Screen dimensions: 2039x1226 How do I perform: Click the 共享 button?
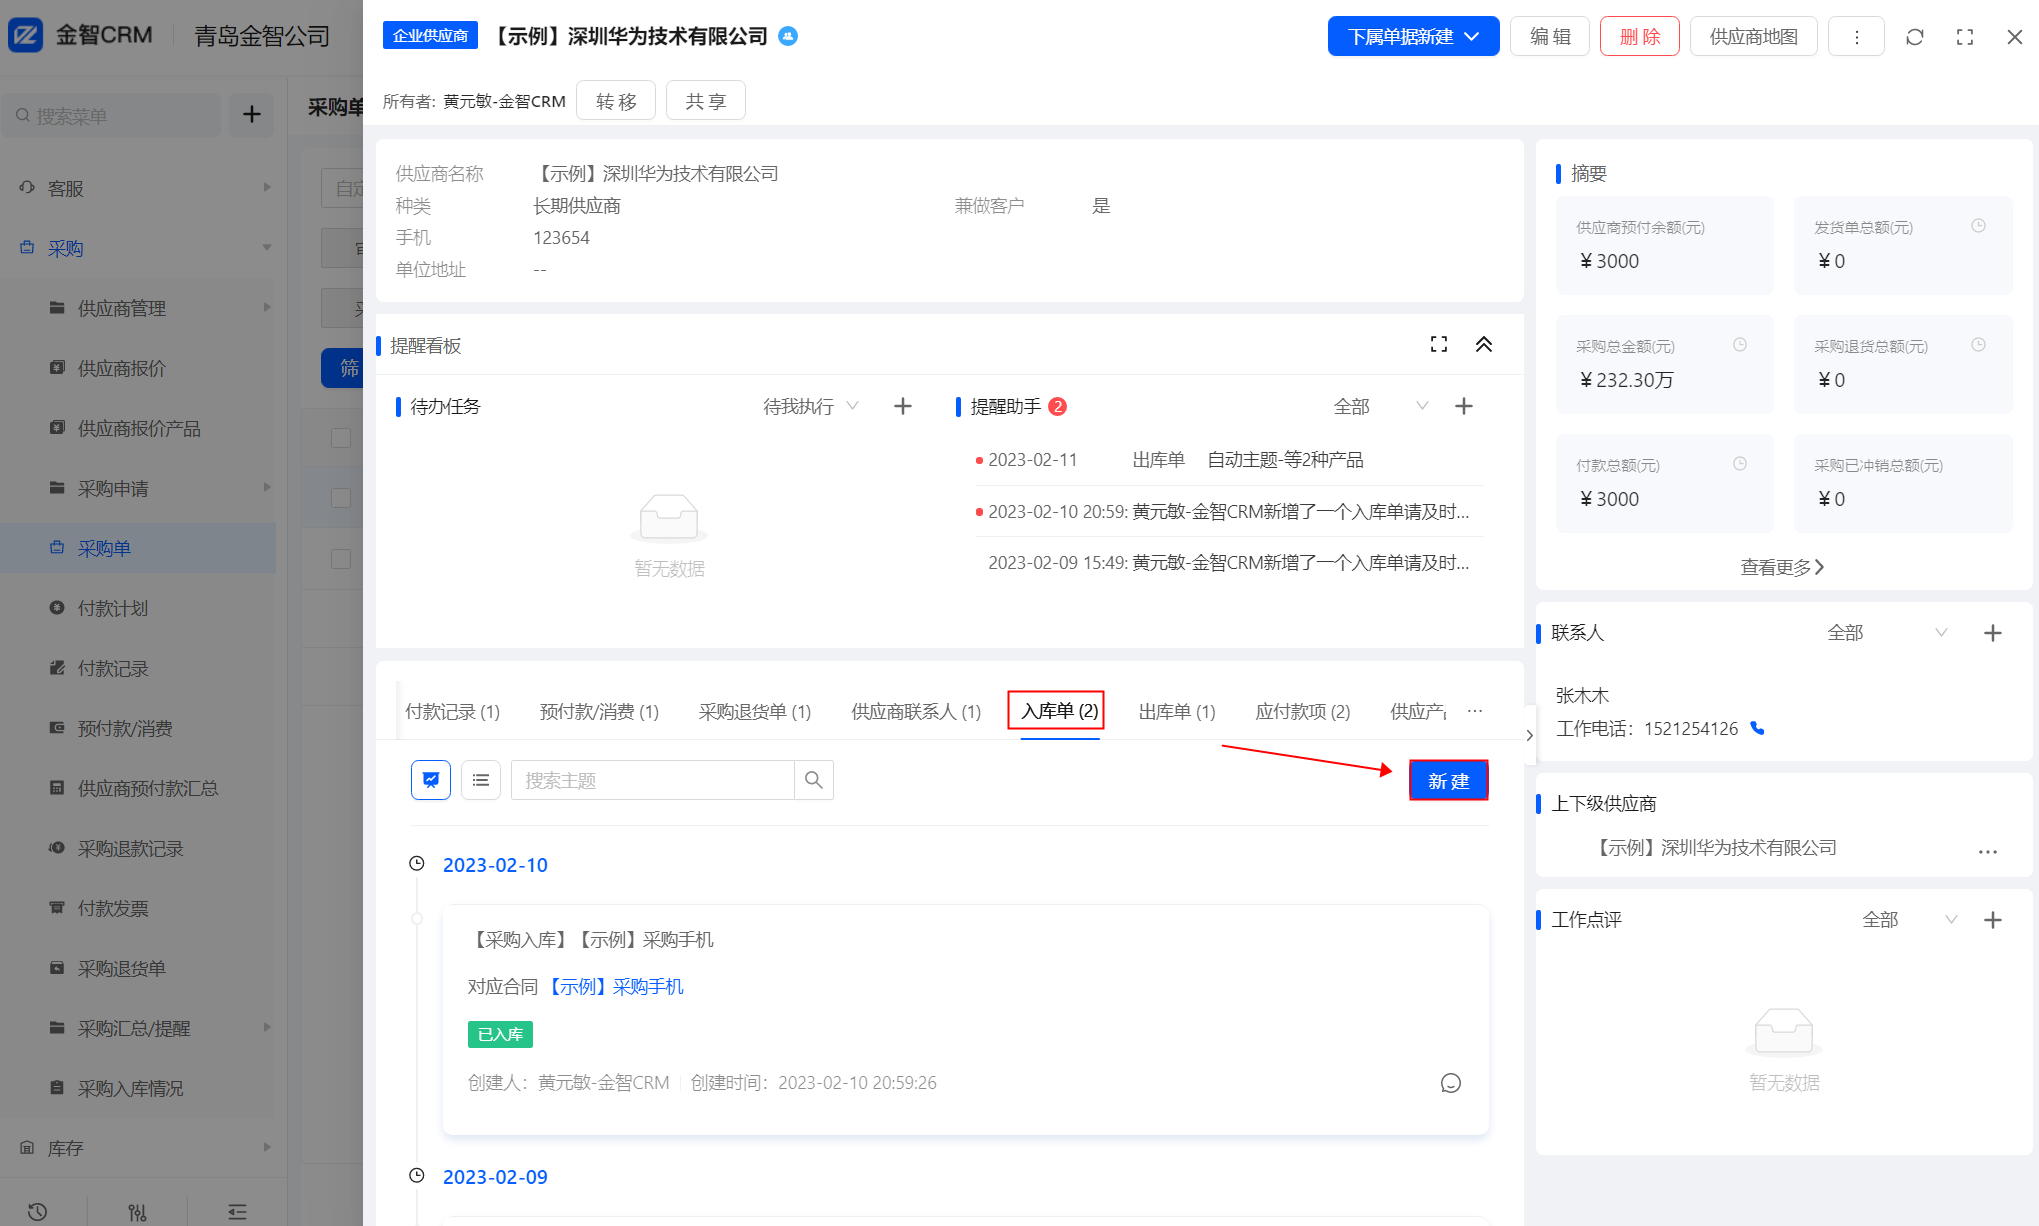click(x=706, y=101)
